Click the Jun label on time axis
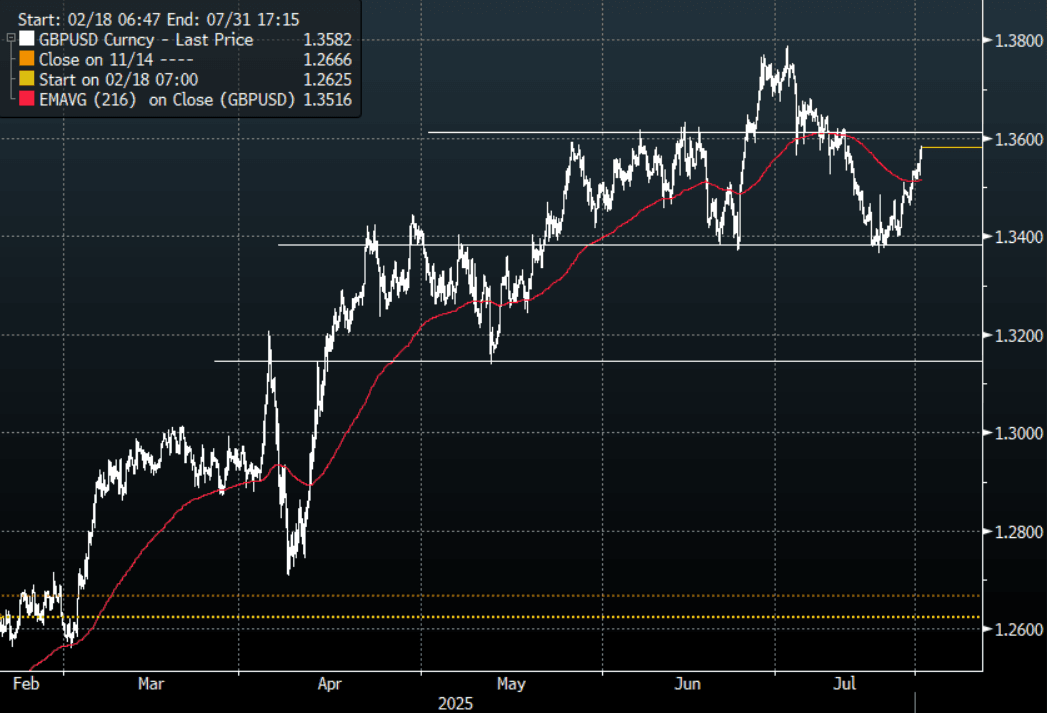The height and width of the screenshot is (713, 1047). tap(688, 684)
